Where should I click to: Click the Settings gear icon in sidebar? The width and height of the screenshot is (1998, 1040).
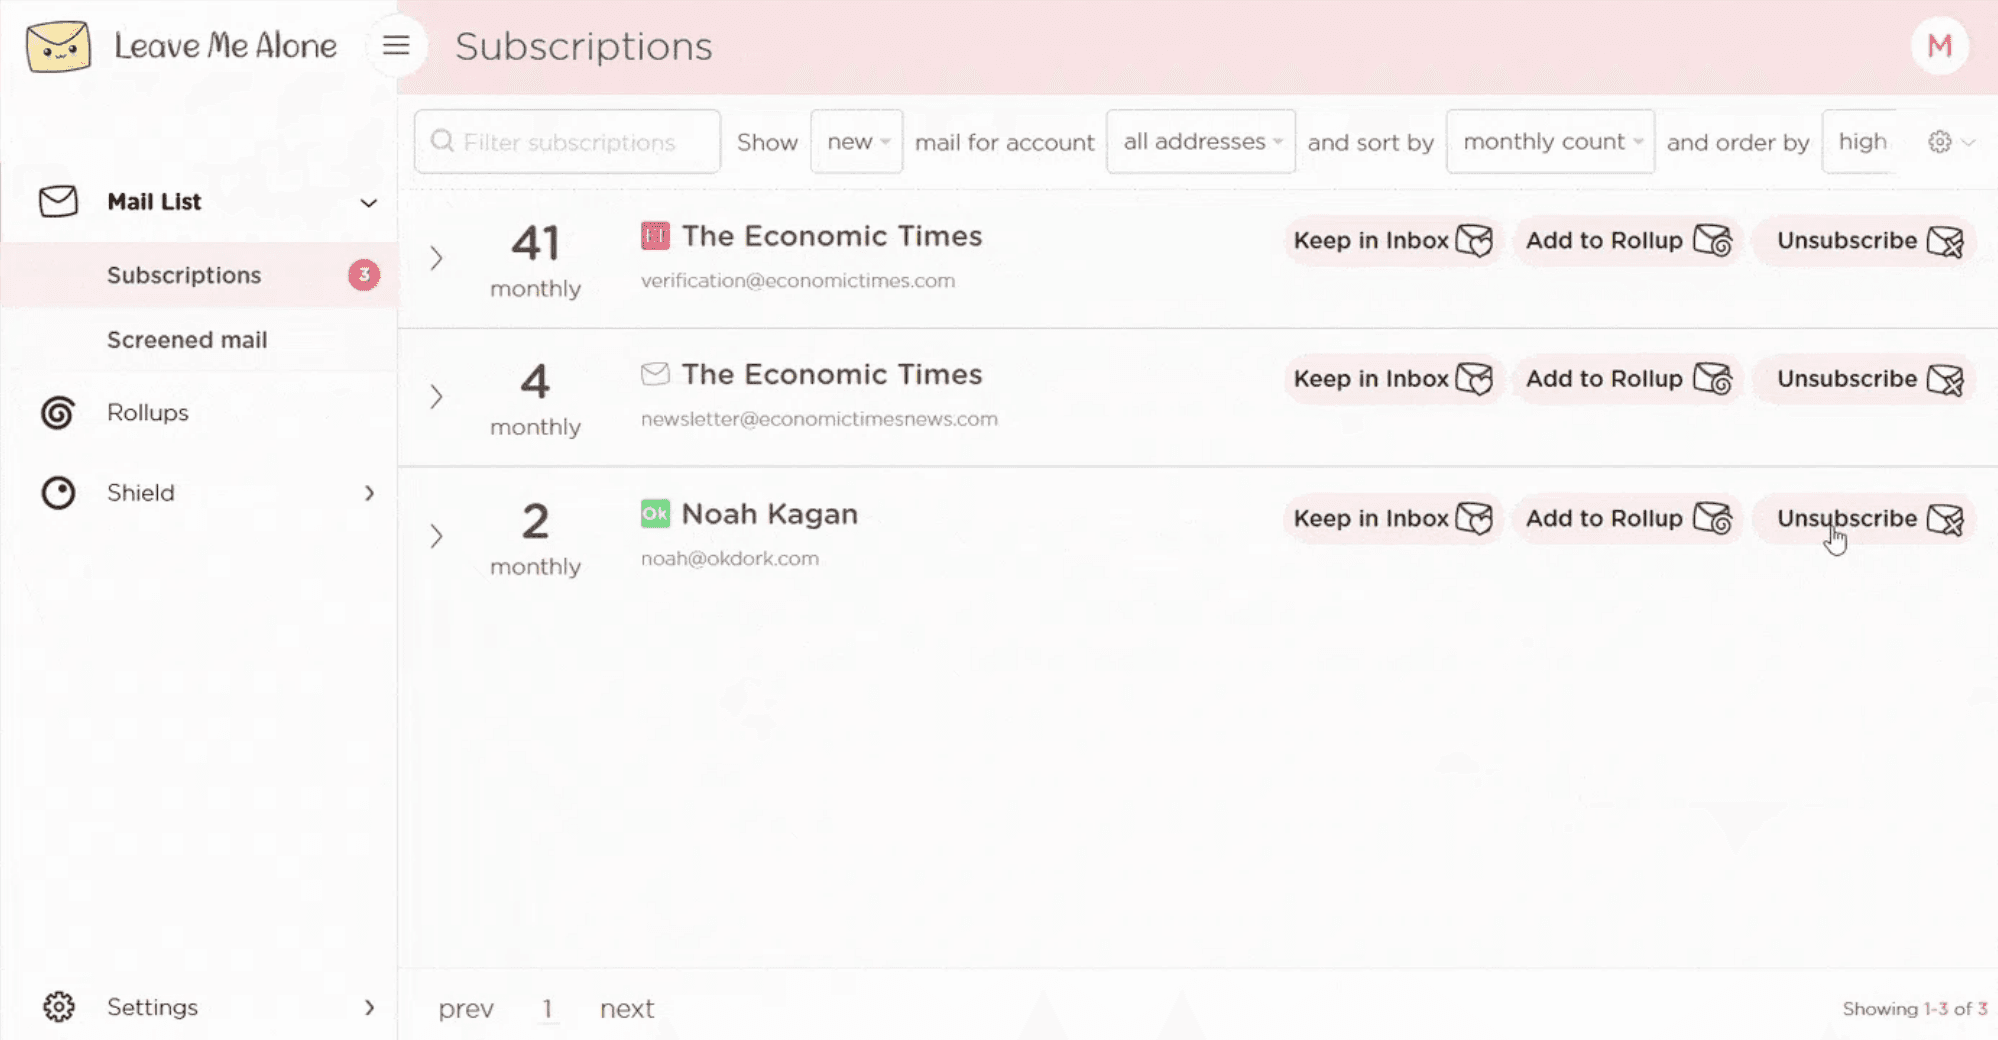[58, 1007]
